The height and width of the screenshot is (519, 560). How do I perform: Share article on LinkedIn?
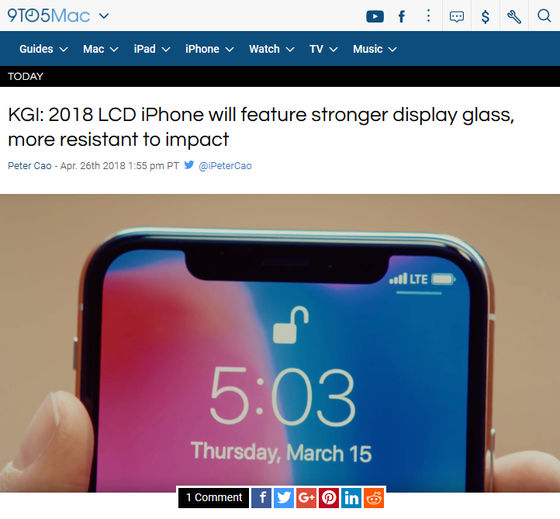[351, 498]
